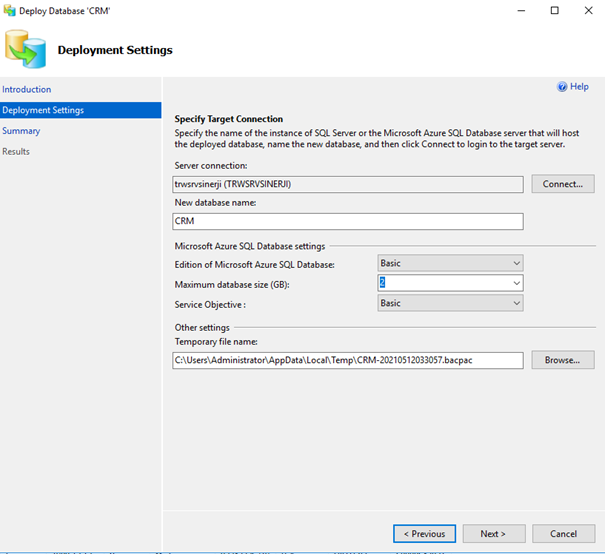Click the Deployment Settings page title

point(115,50)
